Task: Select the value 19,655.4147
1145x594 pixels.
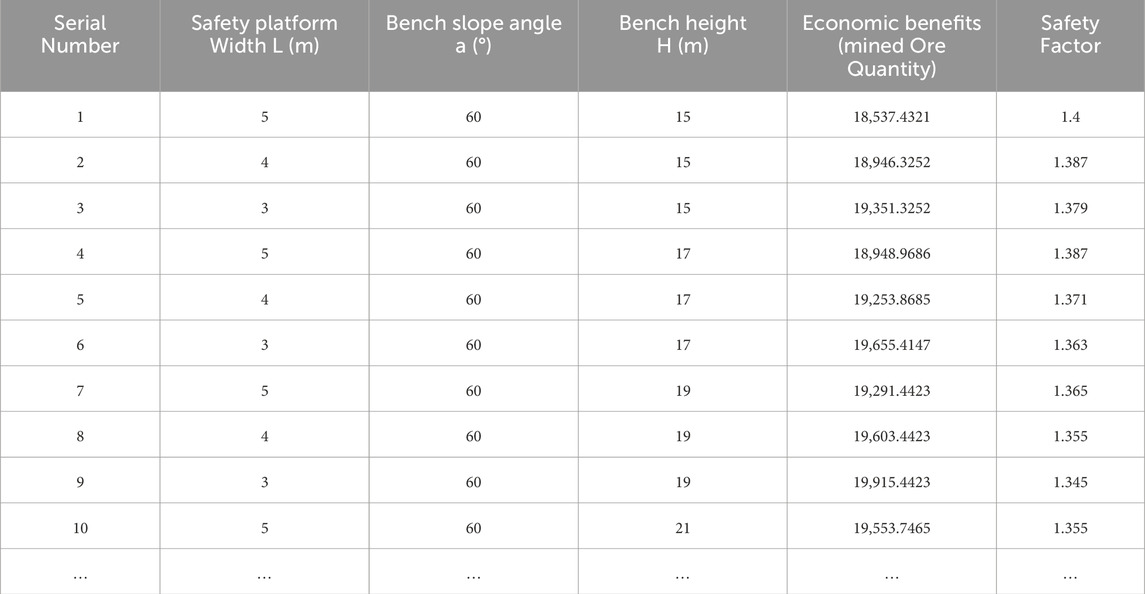Action: coord(891,345)
